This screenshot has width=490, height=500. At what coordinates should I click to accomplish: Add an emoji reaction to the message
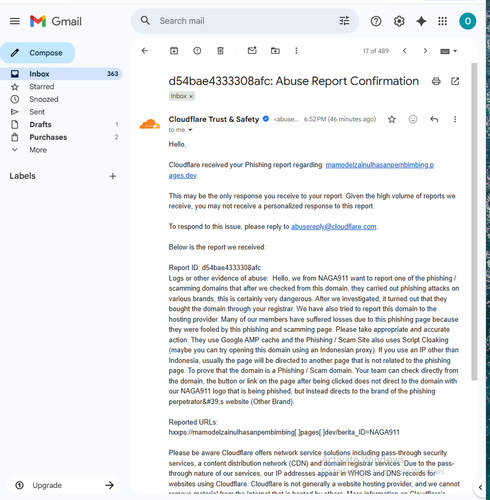pos(413,119)
